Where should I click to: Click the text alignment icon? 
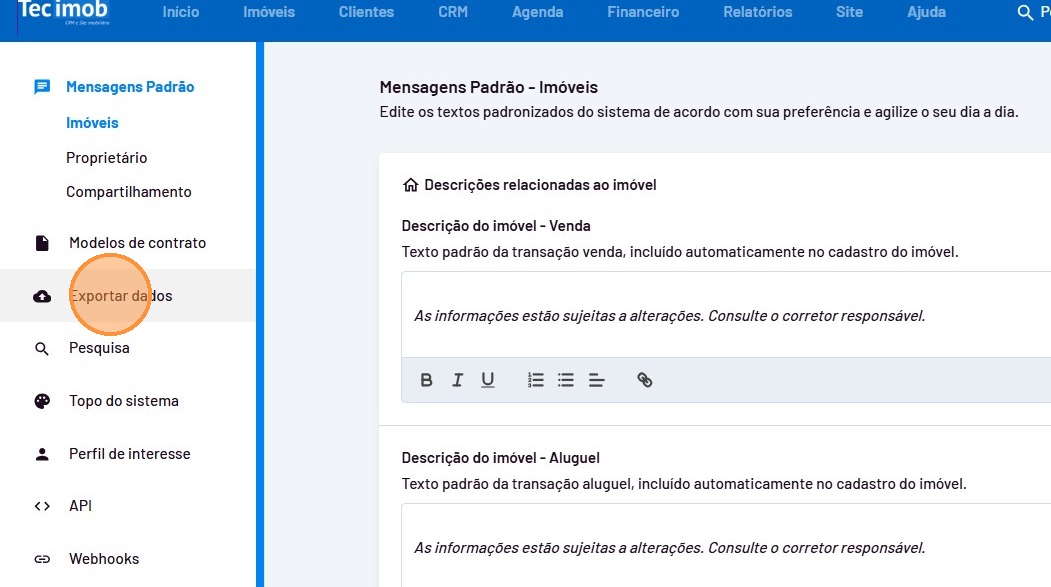coord(597,380)
